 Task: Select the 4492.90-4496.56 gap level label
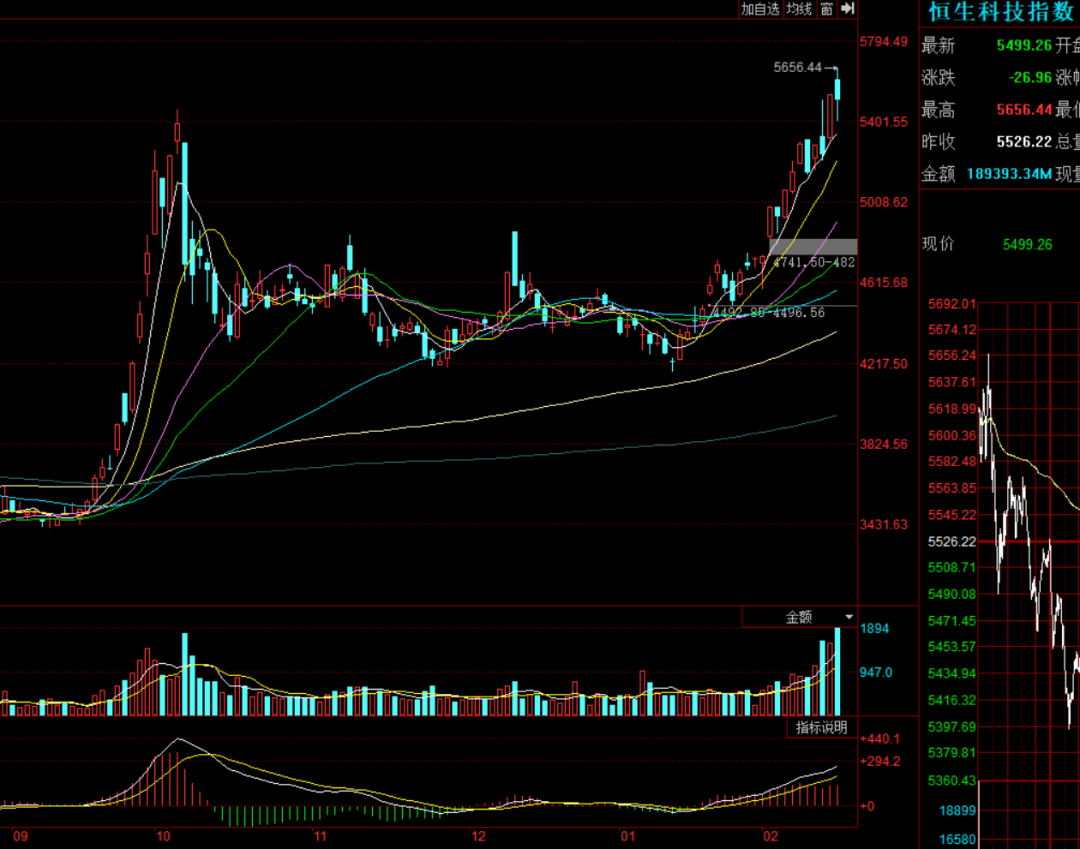tap(767, 313)
